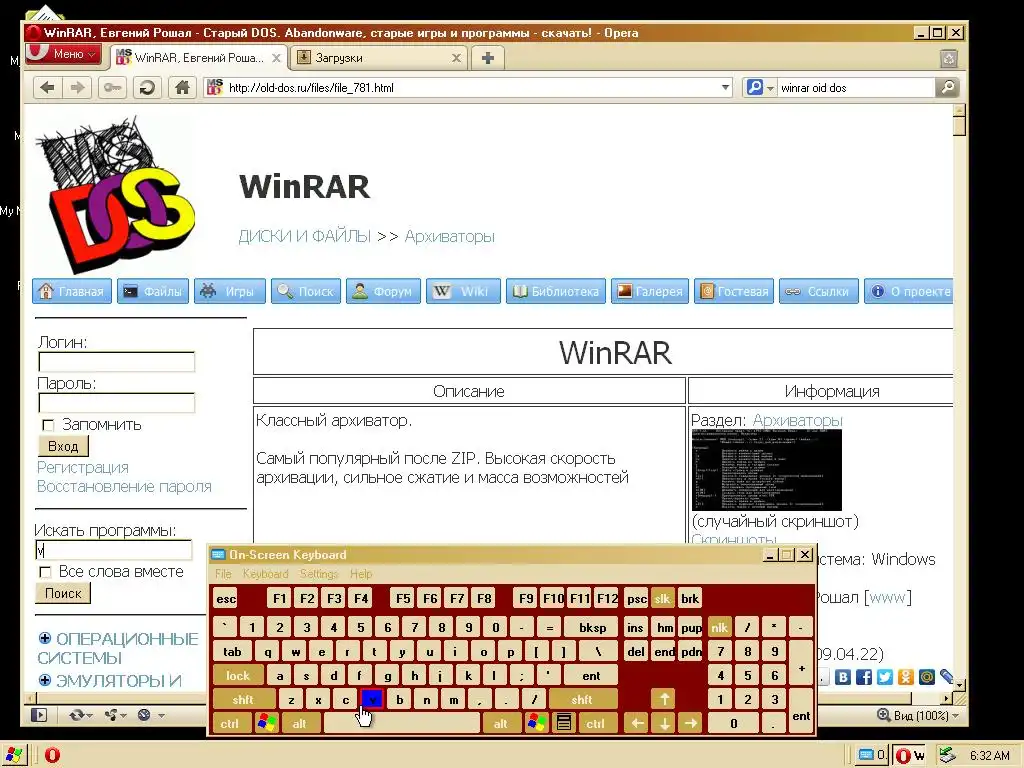Toggle the lock key on on-screen keyboard
This screenshot has width=1024, height=768.
(238, 676)
